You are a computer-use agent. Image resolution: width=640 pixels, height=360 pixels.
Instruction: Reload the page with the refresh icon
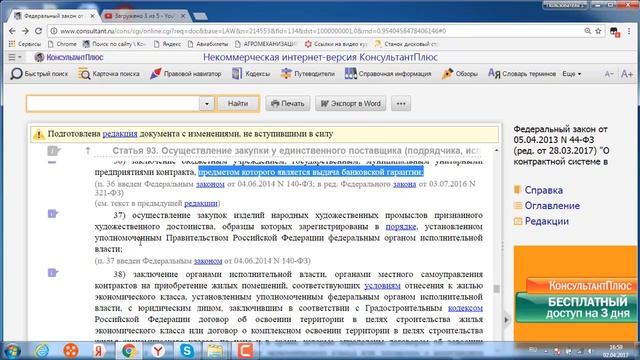click(38, 31)
